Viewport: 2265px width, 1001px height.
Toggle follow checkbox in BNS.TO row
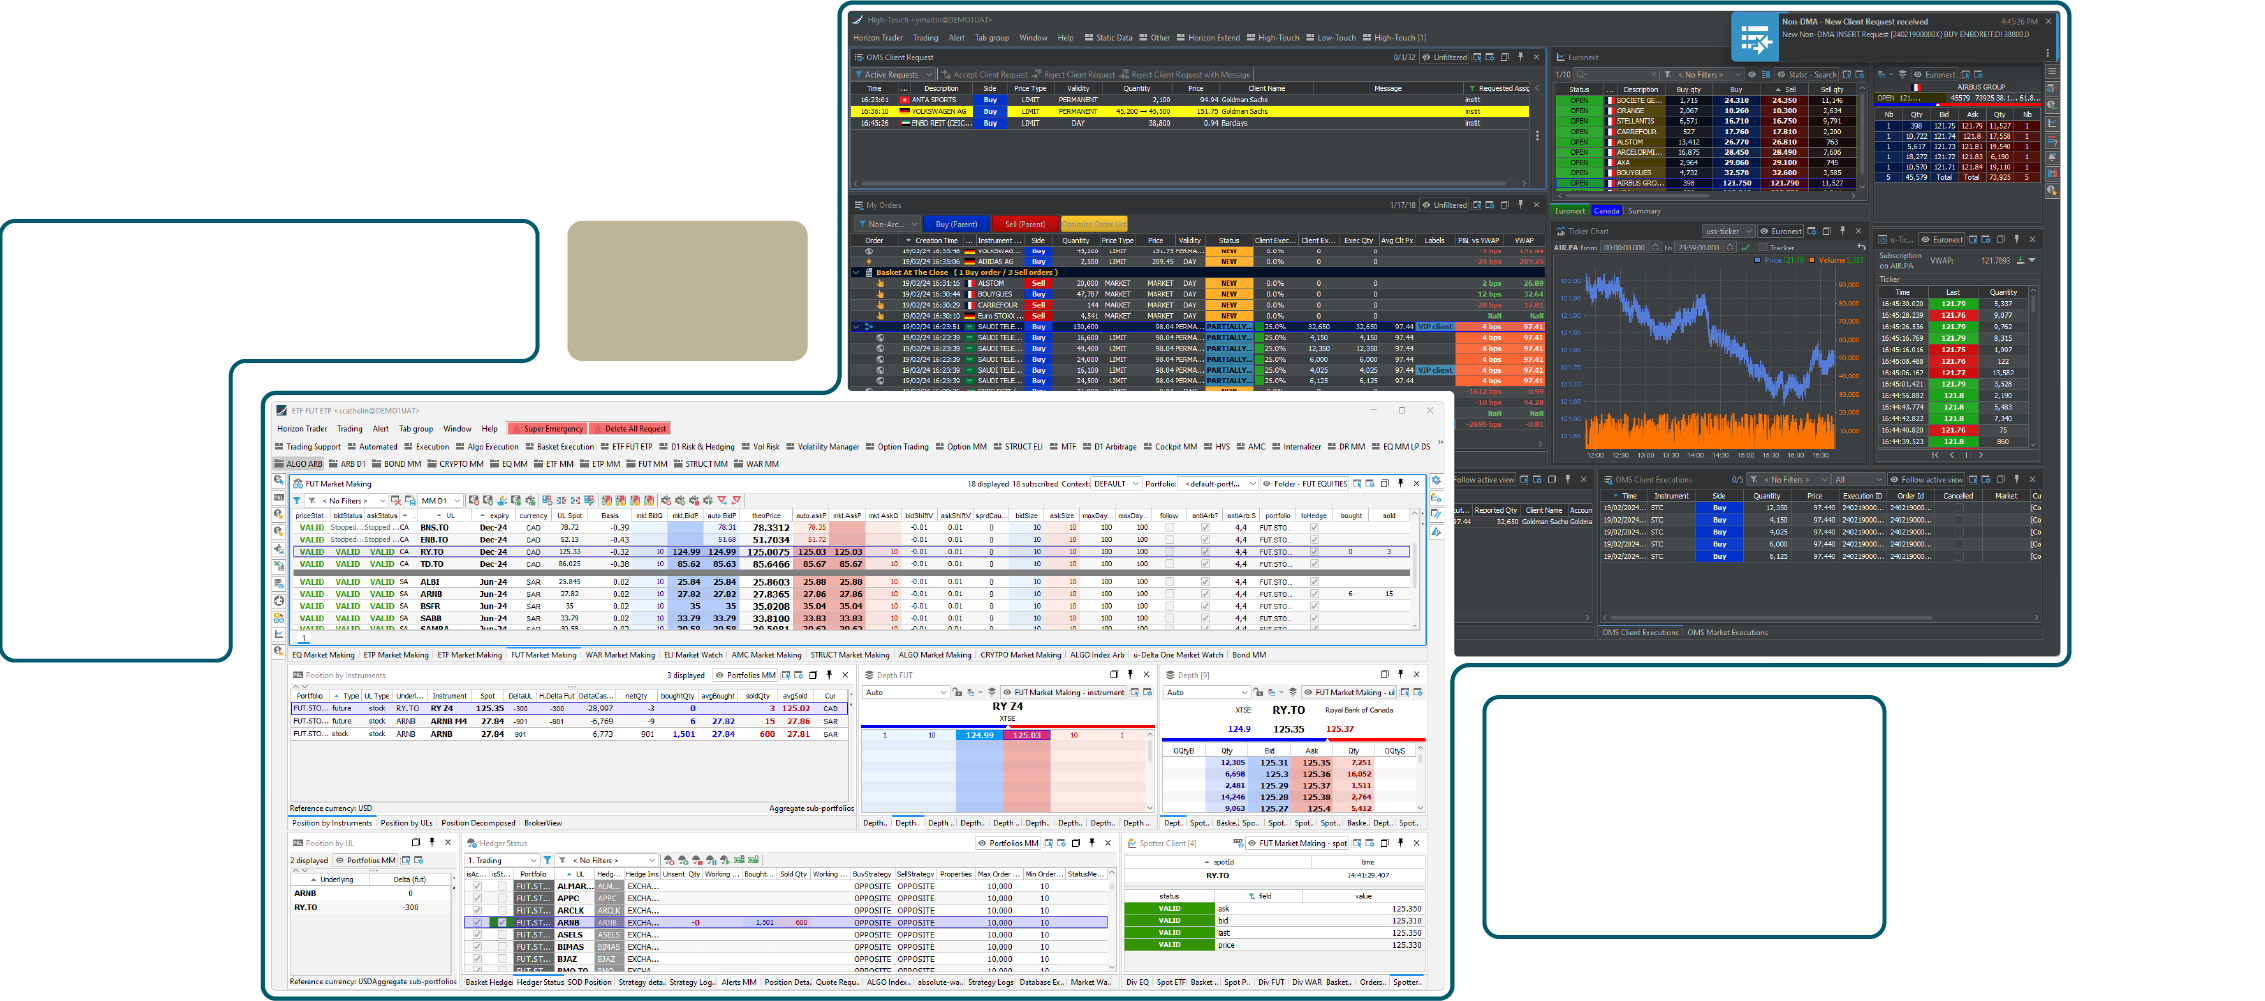tap(1169, 527)
